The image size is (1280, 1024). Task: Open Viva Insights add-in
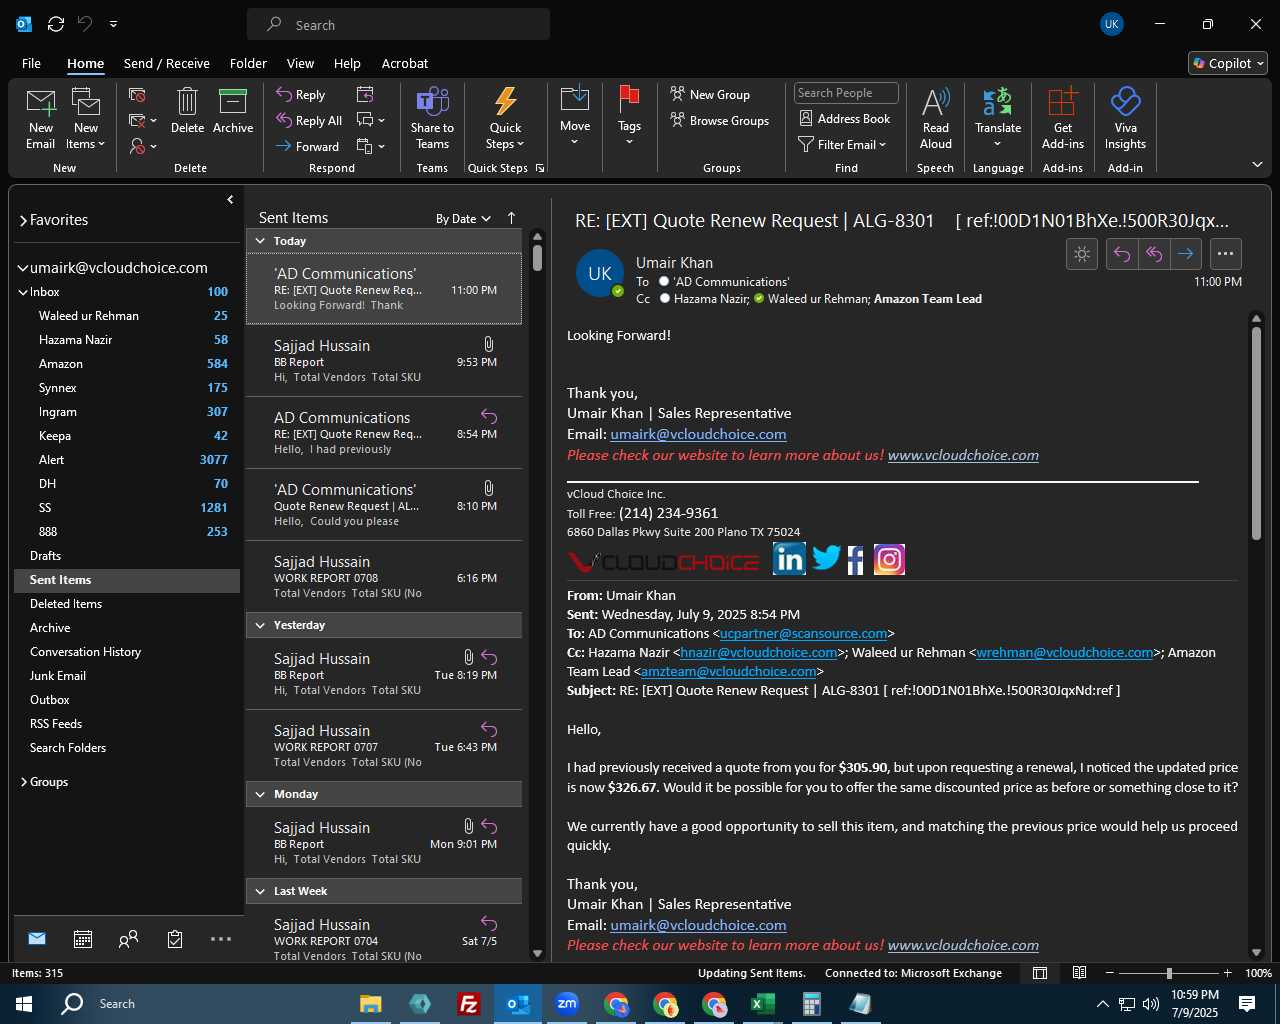coord(1125,119)
